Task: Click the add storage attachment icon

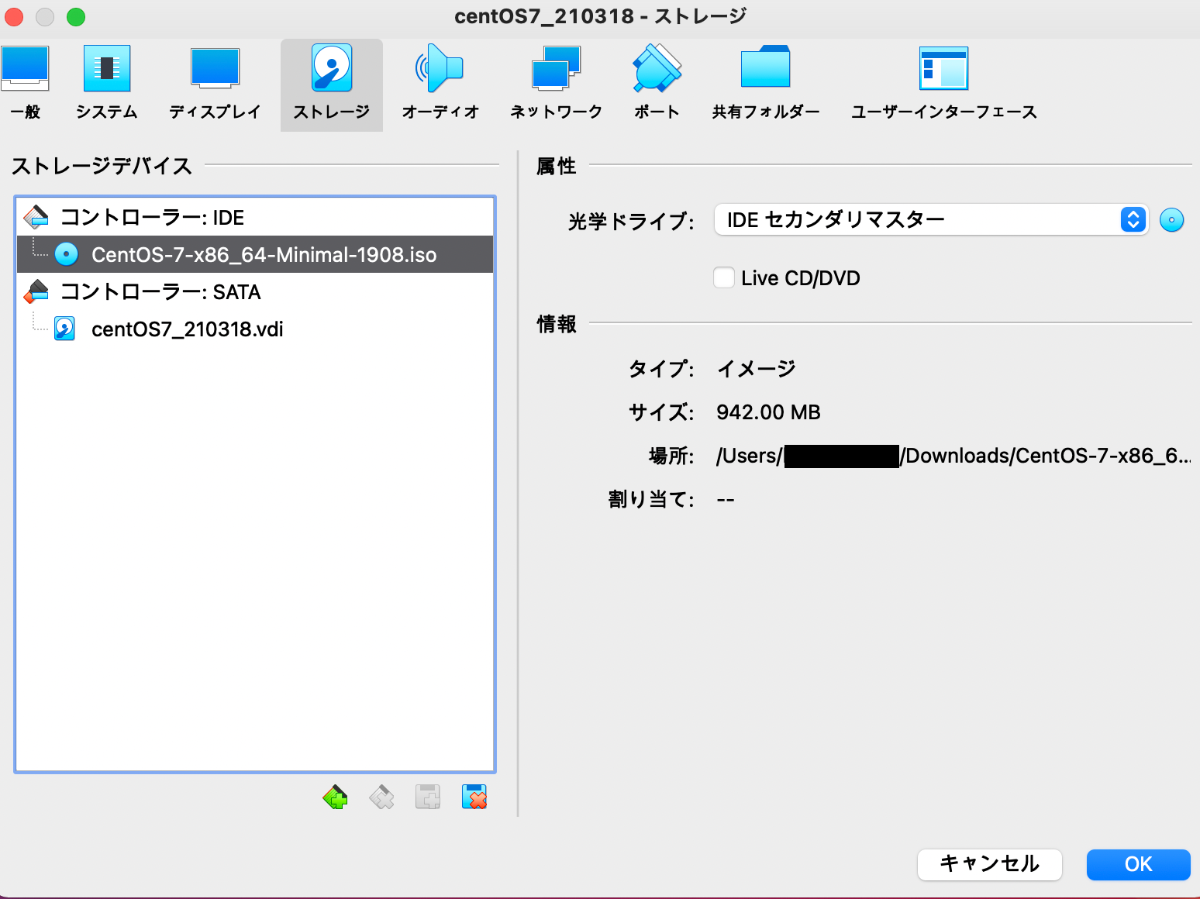Action: [x=428, y=797]
